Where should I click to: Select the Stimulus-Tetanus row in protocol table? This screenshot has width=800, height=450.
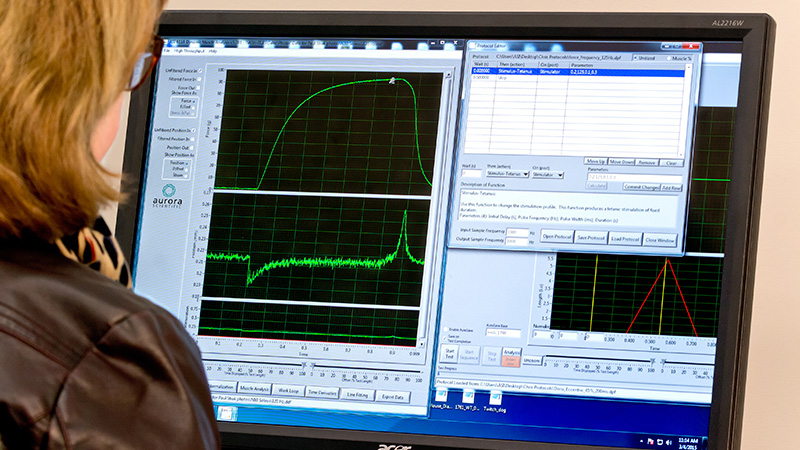[578, 72]
